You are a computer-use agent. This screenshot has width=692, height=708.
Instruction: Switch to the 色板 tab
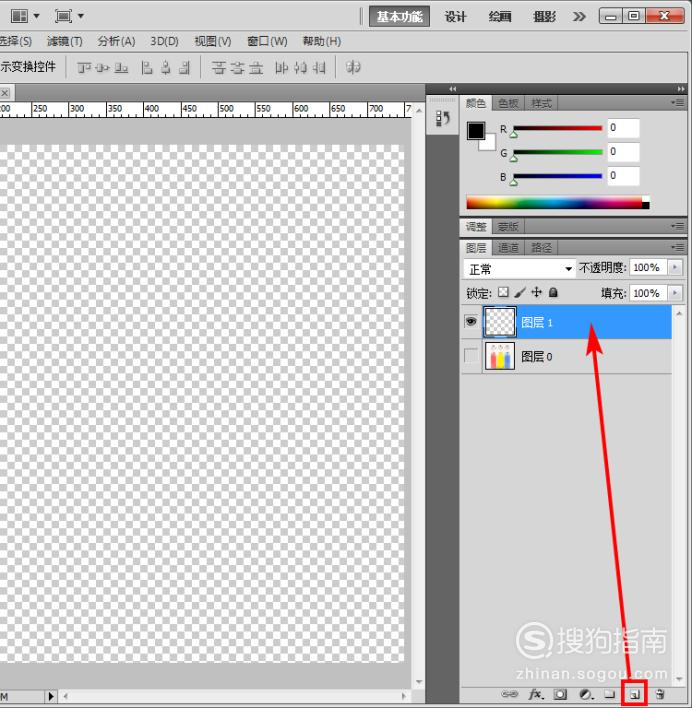pos(508,103)
